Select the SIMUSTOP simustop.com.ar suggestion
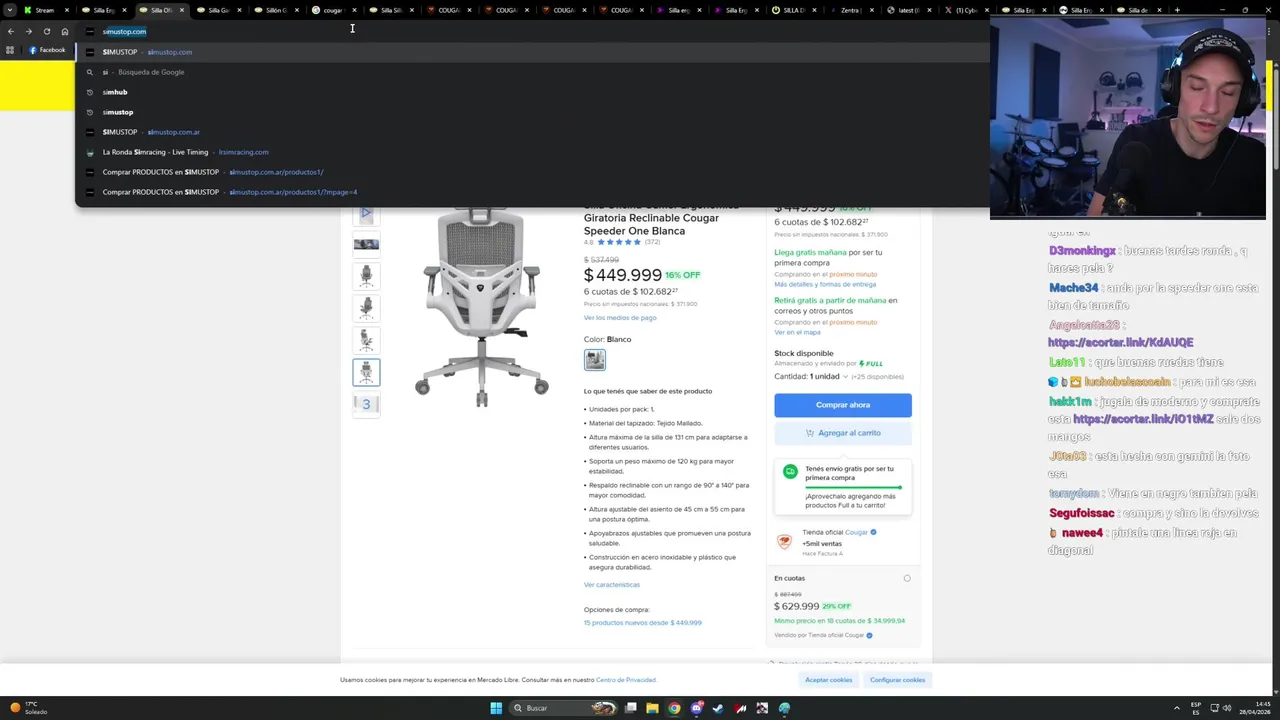 532,132
